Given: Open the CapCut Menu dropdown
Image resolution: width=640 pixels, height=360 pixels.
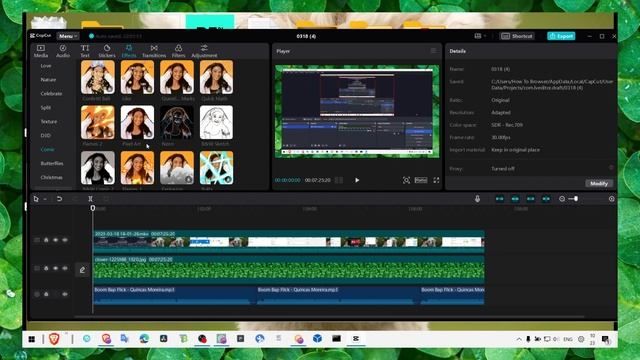Looking at the screenshot, I should click(x=68, y=36).
